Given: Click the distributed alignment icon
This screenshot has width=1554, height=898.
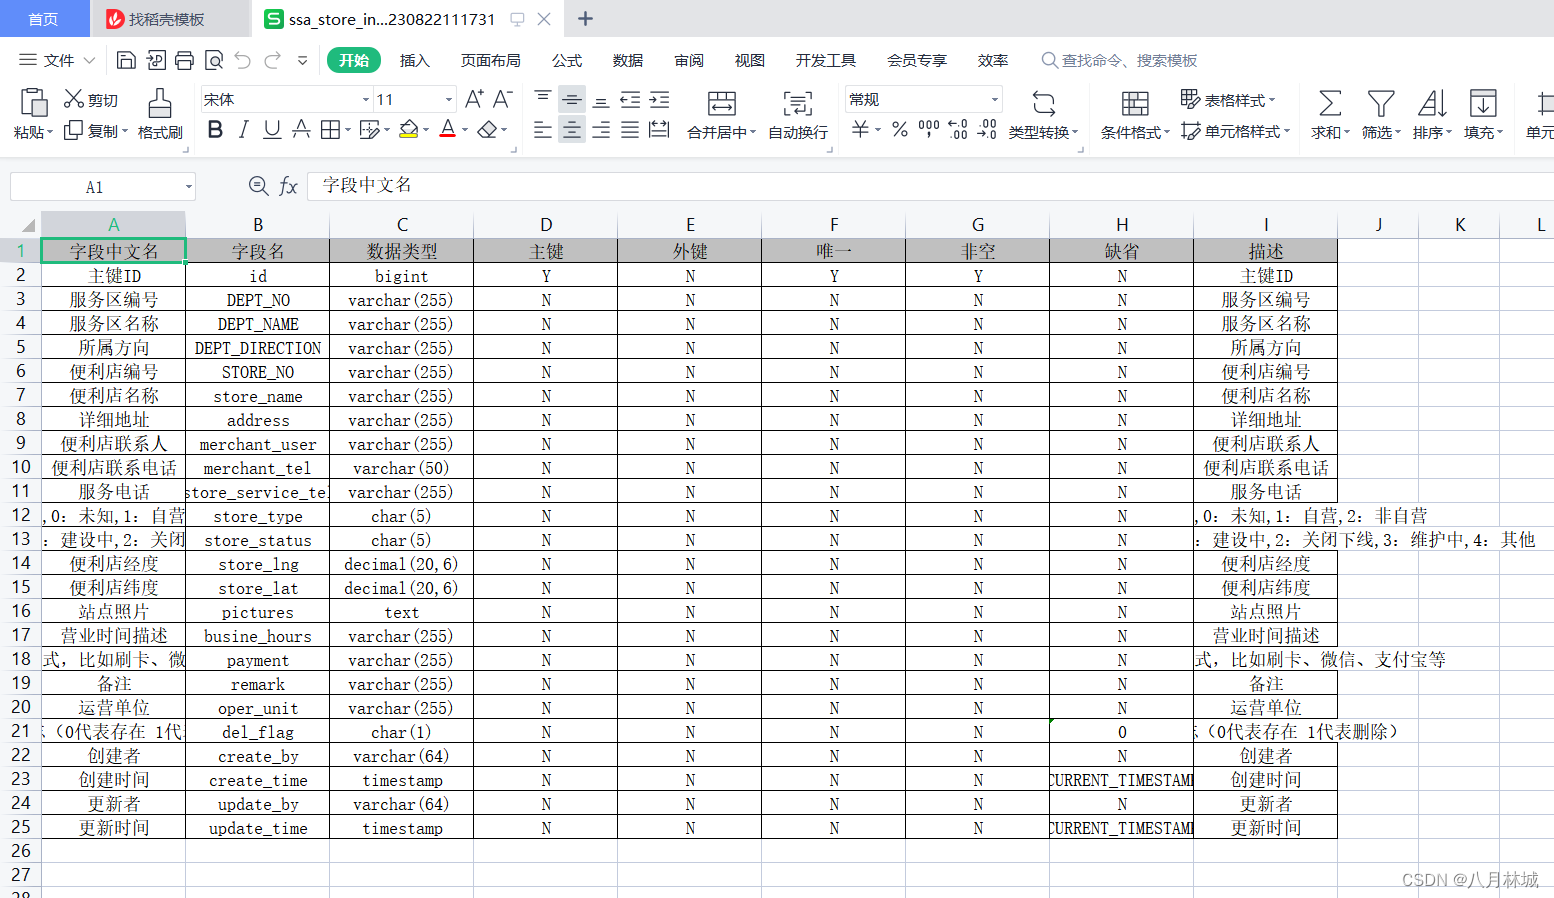Looking at the screenshot, I should coord(659,129).
